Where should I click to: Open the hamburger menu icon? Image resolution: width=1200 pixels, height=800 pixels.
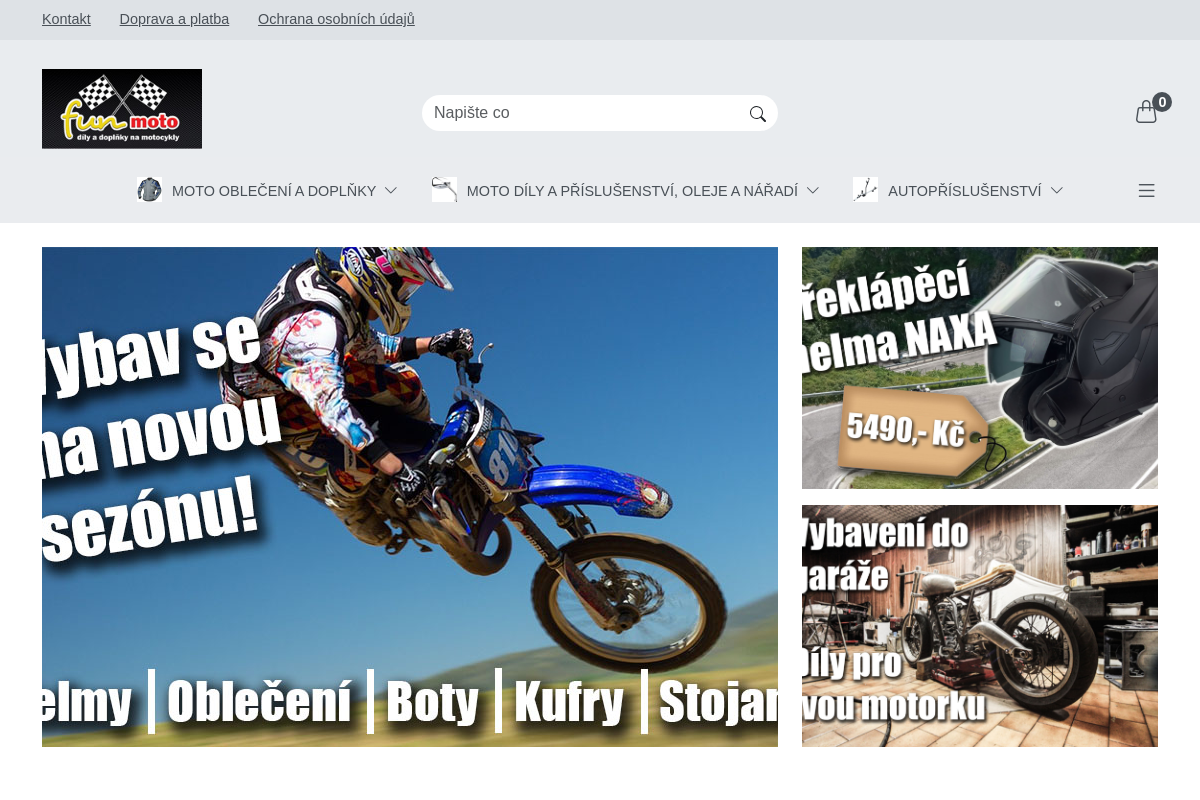pos(1146,190)
